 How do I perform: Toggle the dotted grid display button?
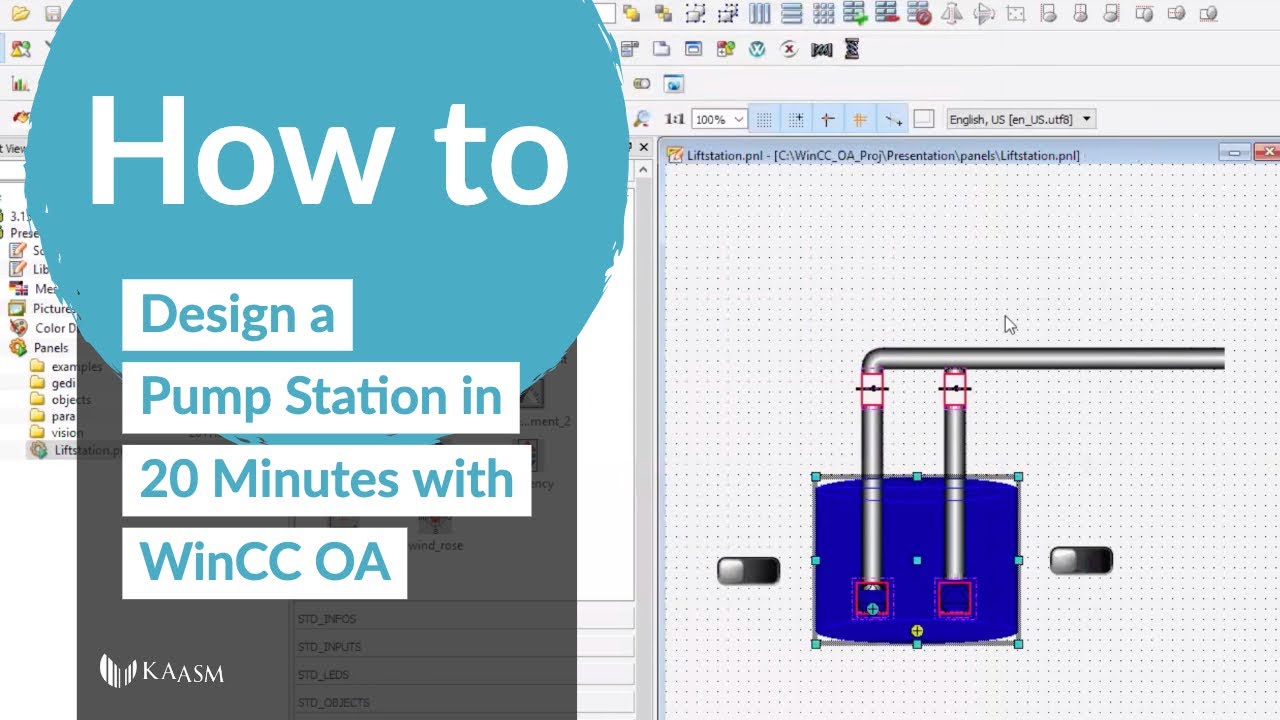(x=764, y=119)
